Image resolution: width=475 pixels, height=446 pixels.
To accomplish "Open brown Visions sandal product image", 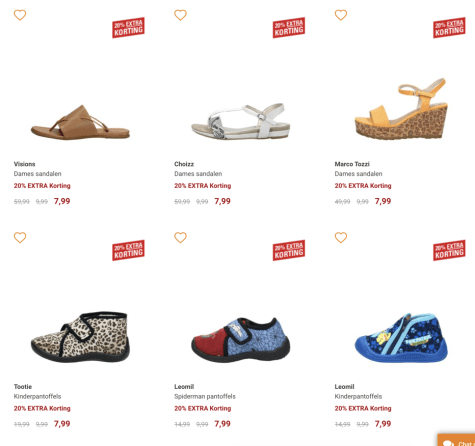I will (80, 122).
